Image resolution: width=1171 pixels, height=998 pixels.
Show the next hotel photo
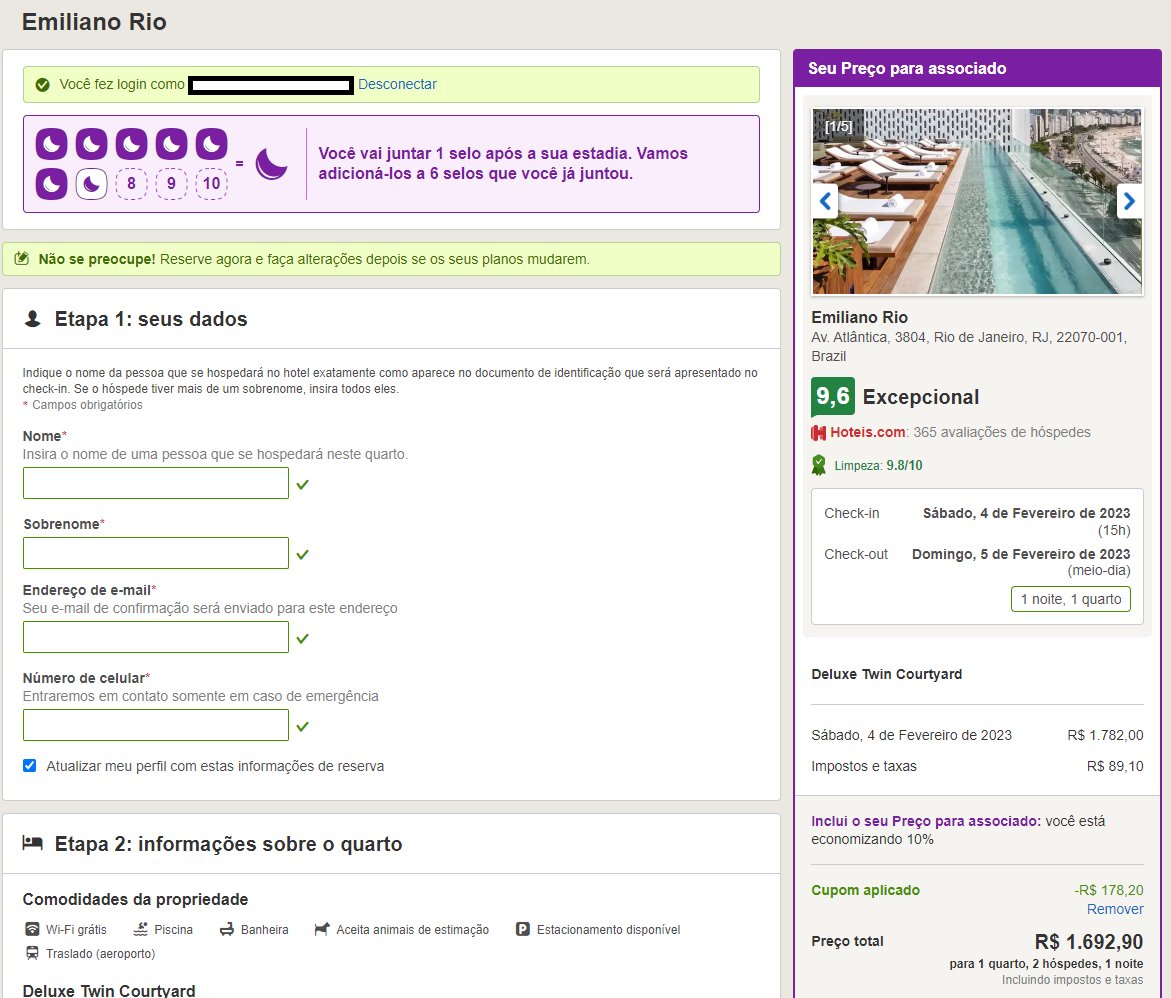1129,201
